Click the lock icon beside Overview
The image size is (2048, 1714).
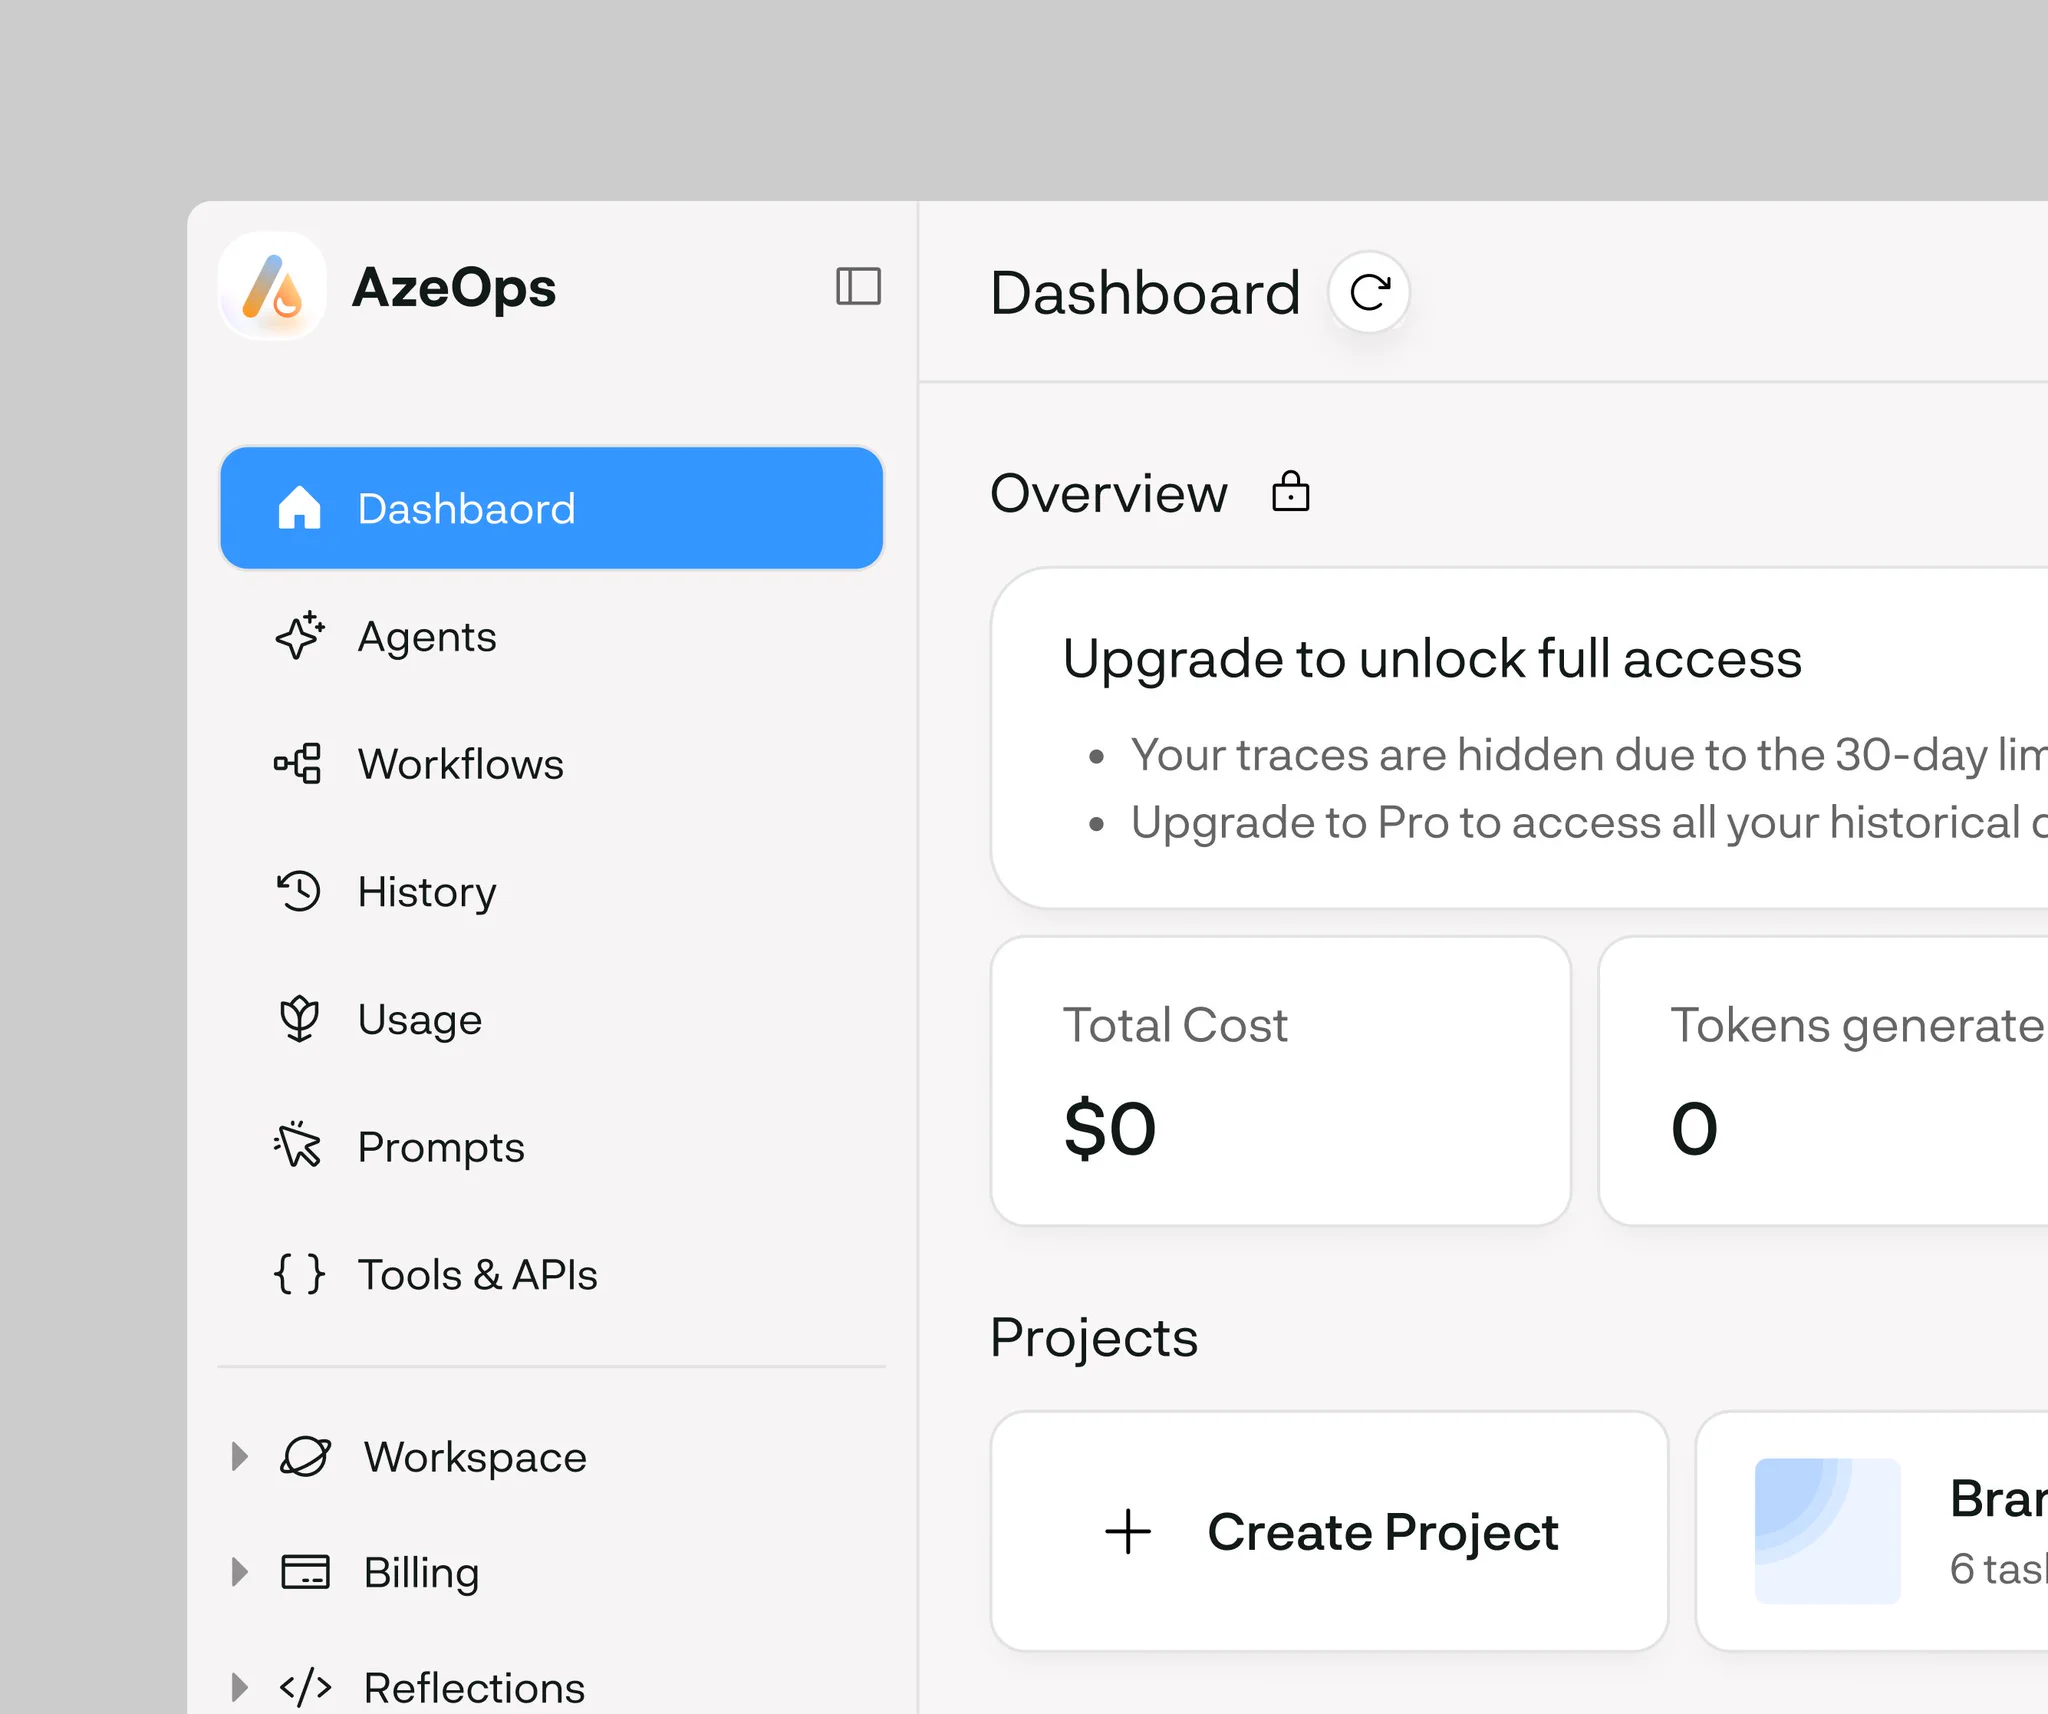1290,492
